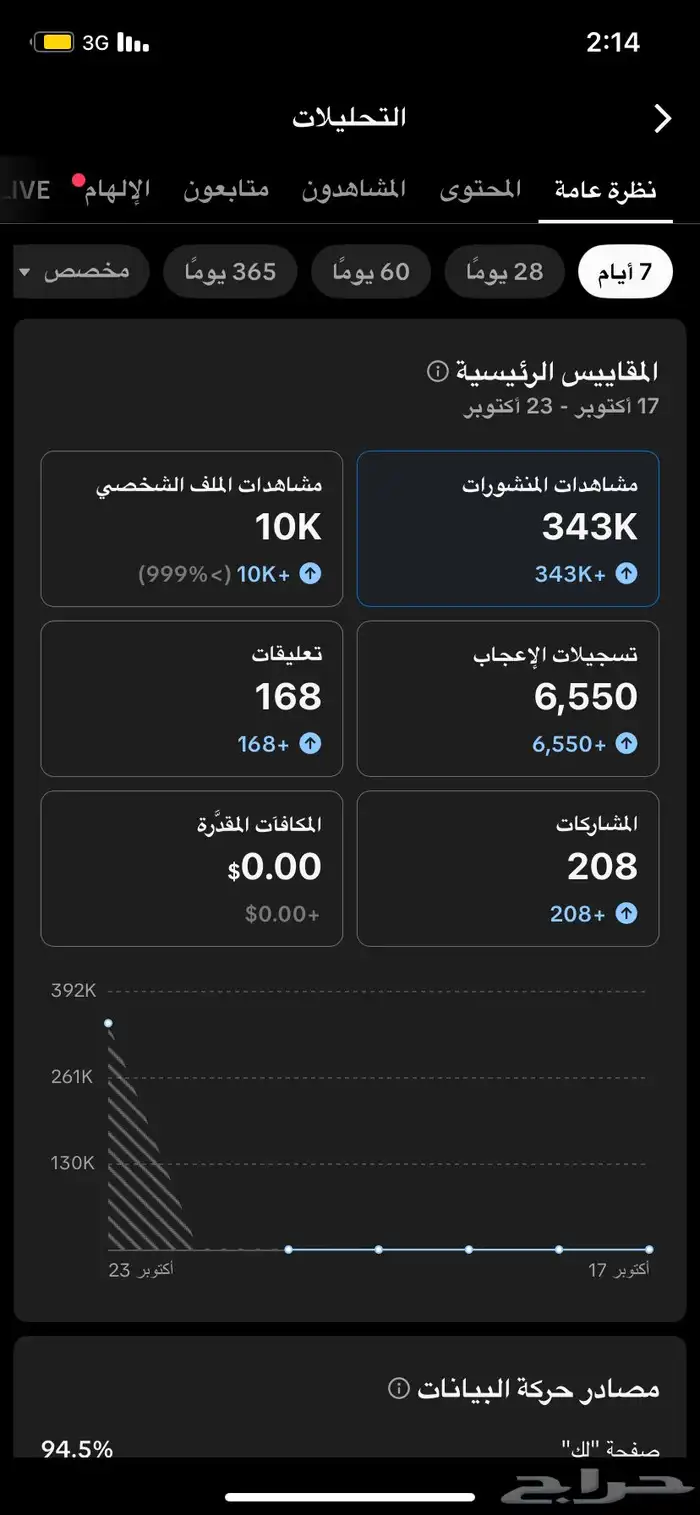The height and width of the screenshot is (1515, 700).
Task: Choose the 365 يومًا range
Action: click(230, 272)
